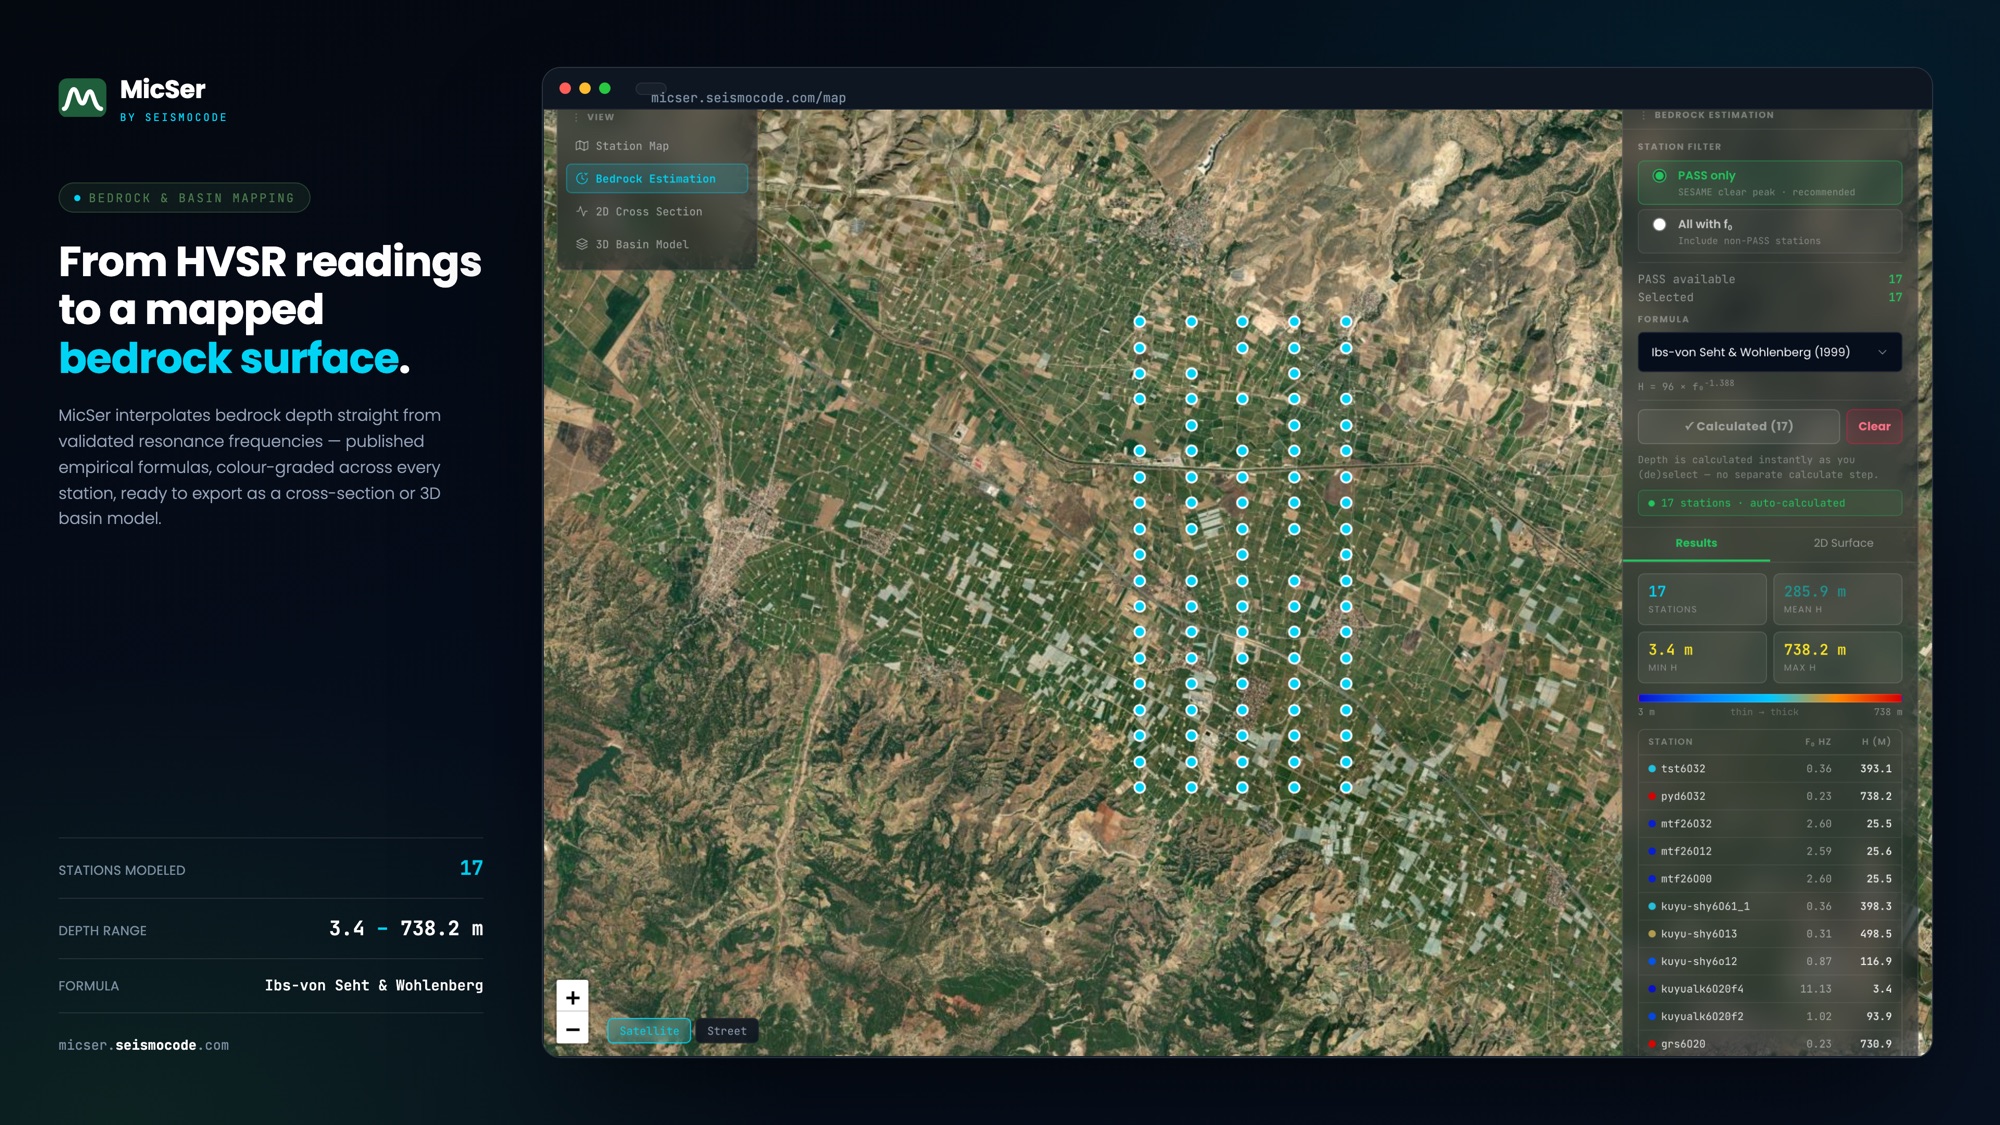Open 2D Cross Section view
The height and width of the screenshot is (1125, 2000).
657,212
